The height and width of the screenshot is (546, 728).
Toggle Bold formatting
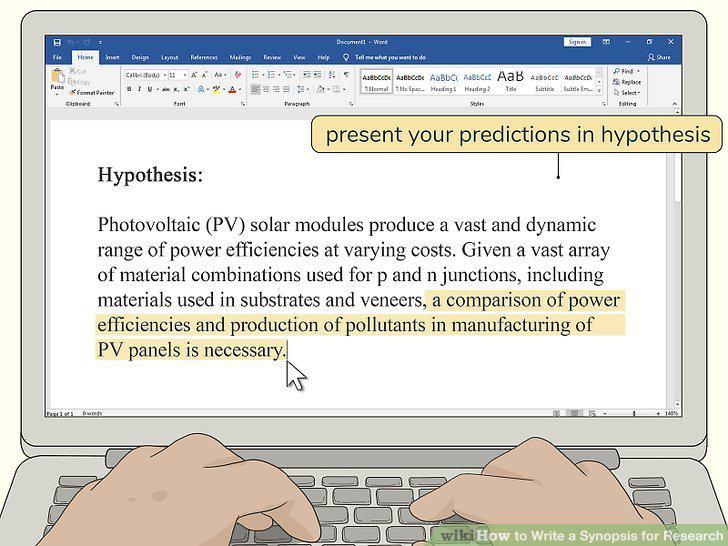(129, 89)
